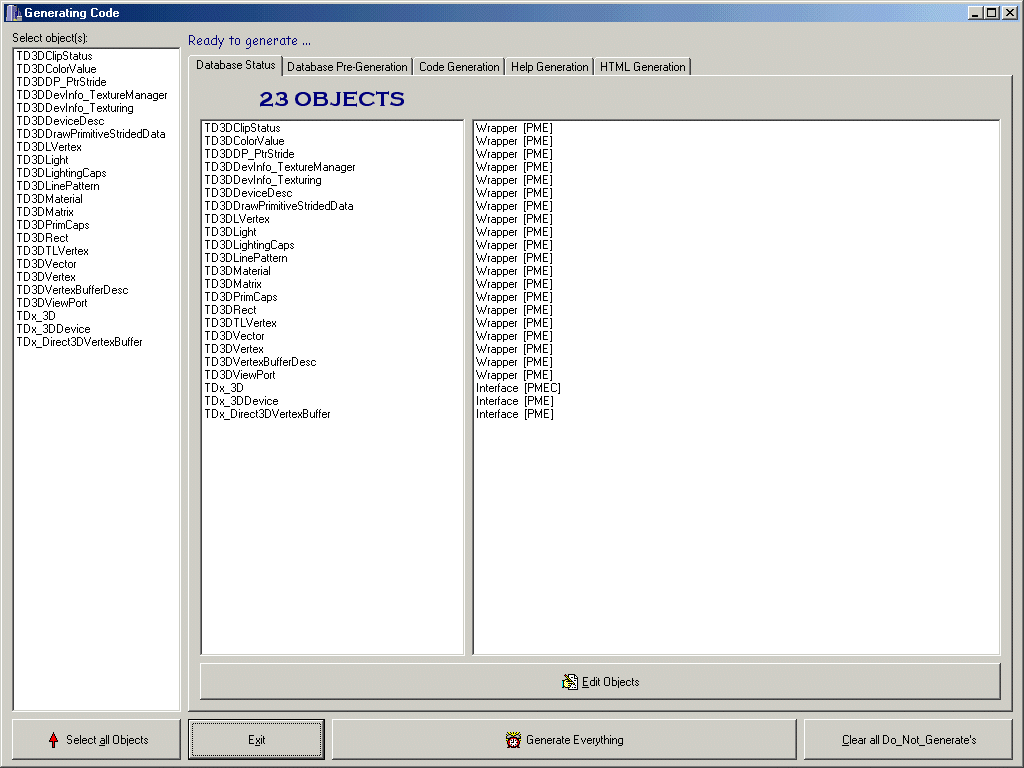
Task: Switch to the Database Pre-Generation tab
Action: pyautogui.click(x=347, y=67)
